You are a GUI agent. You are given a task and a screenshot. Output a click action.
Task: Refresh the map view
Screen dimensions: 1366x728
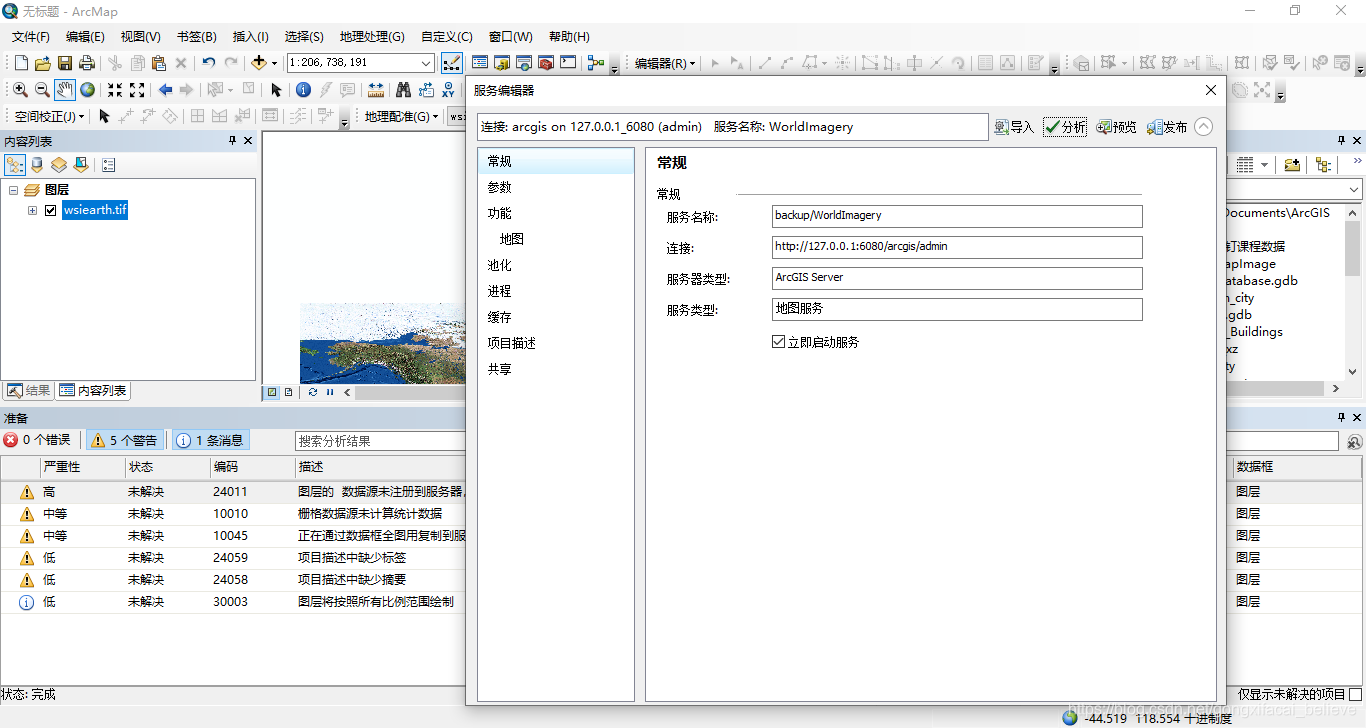pyautogui.click(x=313, y=392)
